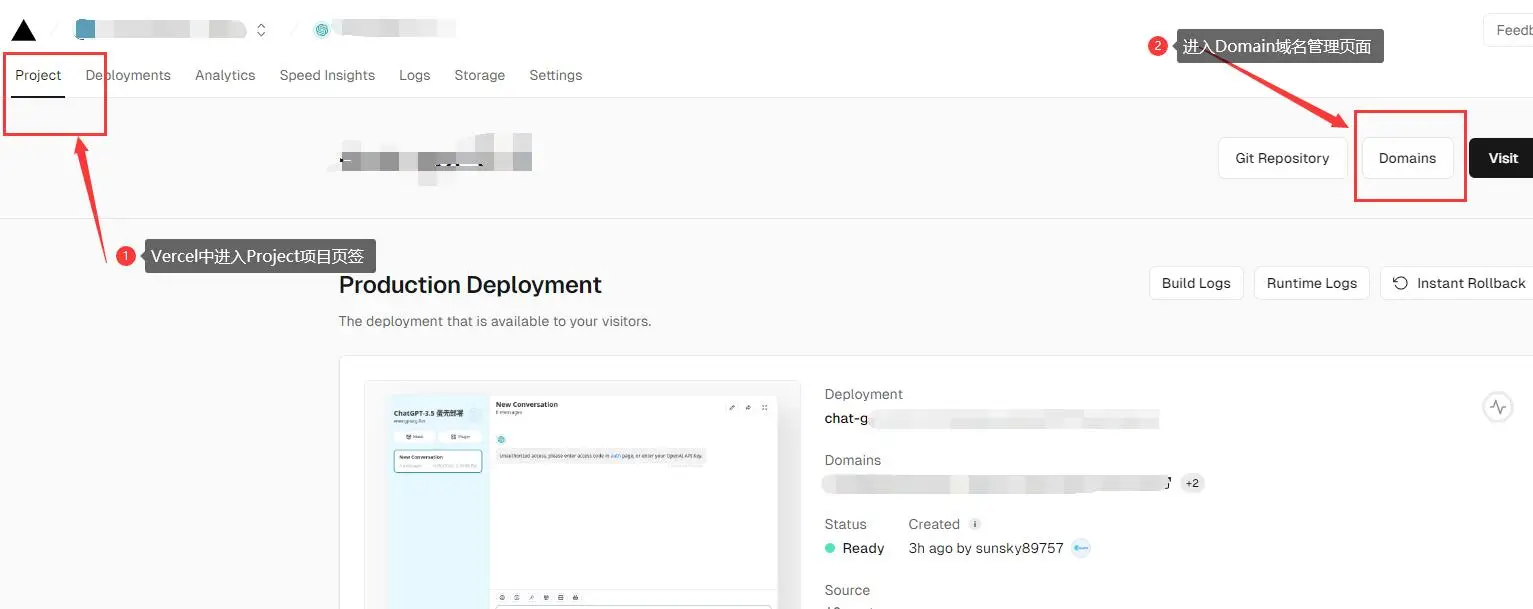The width and height of the screenshot is (1533, 609).
Task: Click the Vercel triangle logo
Action: (24, 30)
